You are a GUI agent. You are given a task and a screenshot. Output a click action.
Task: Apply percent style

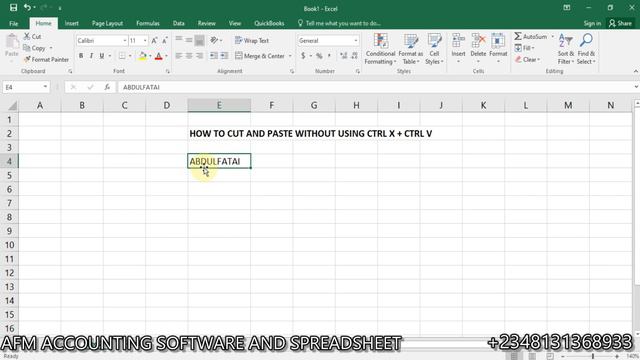319,56
